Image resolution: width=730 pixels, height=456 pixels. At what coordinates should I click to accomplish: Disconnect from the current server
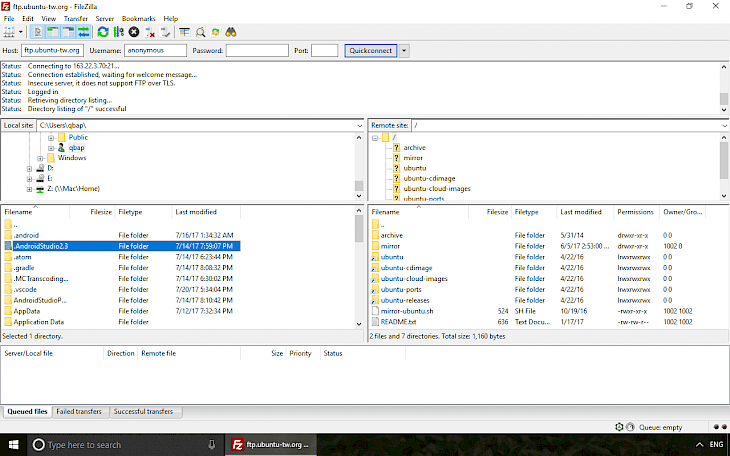(149, 32)
